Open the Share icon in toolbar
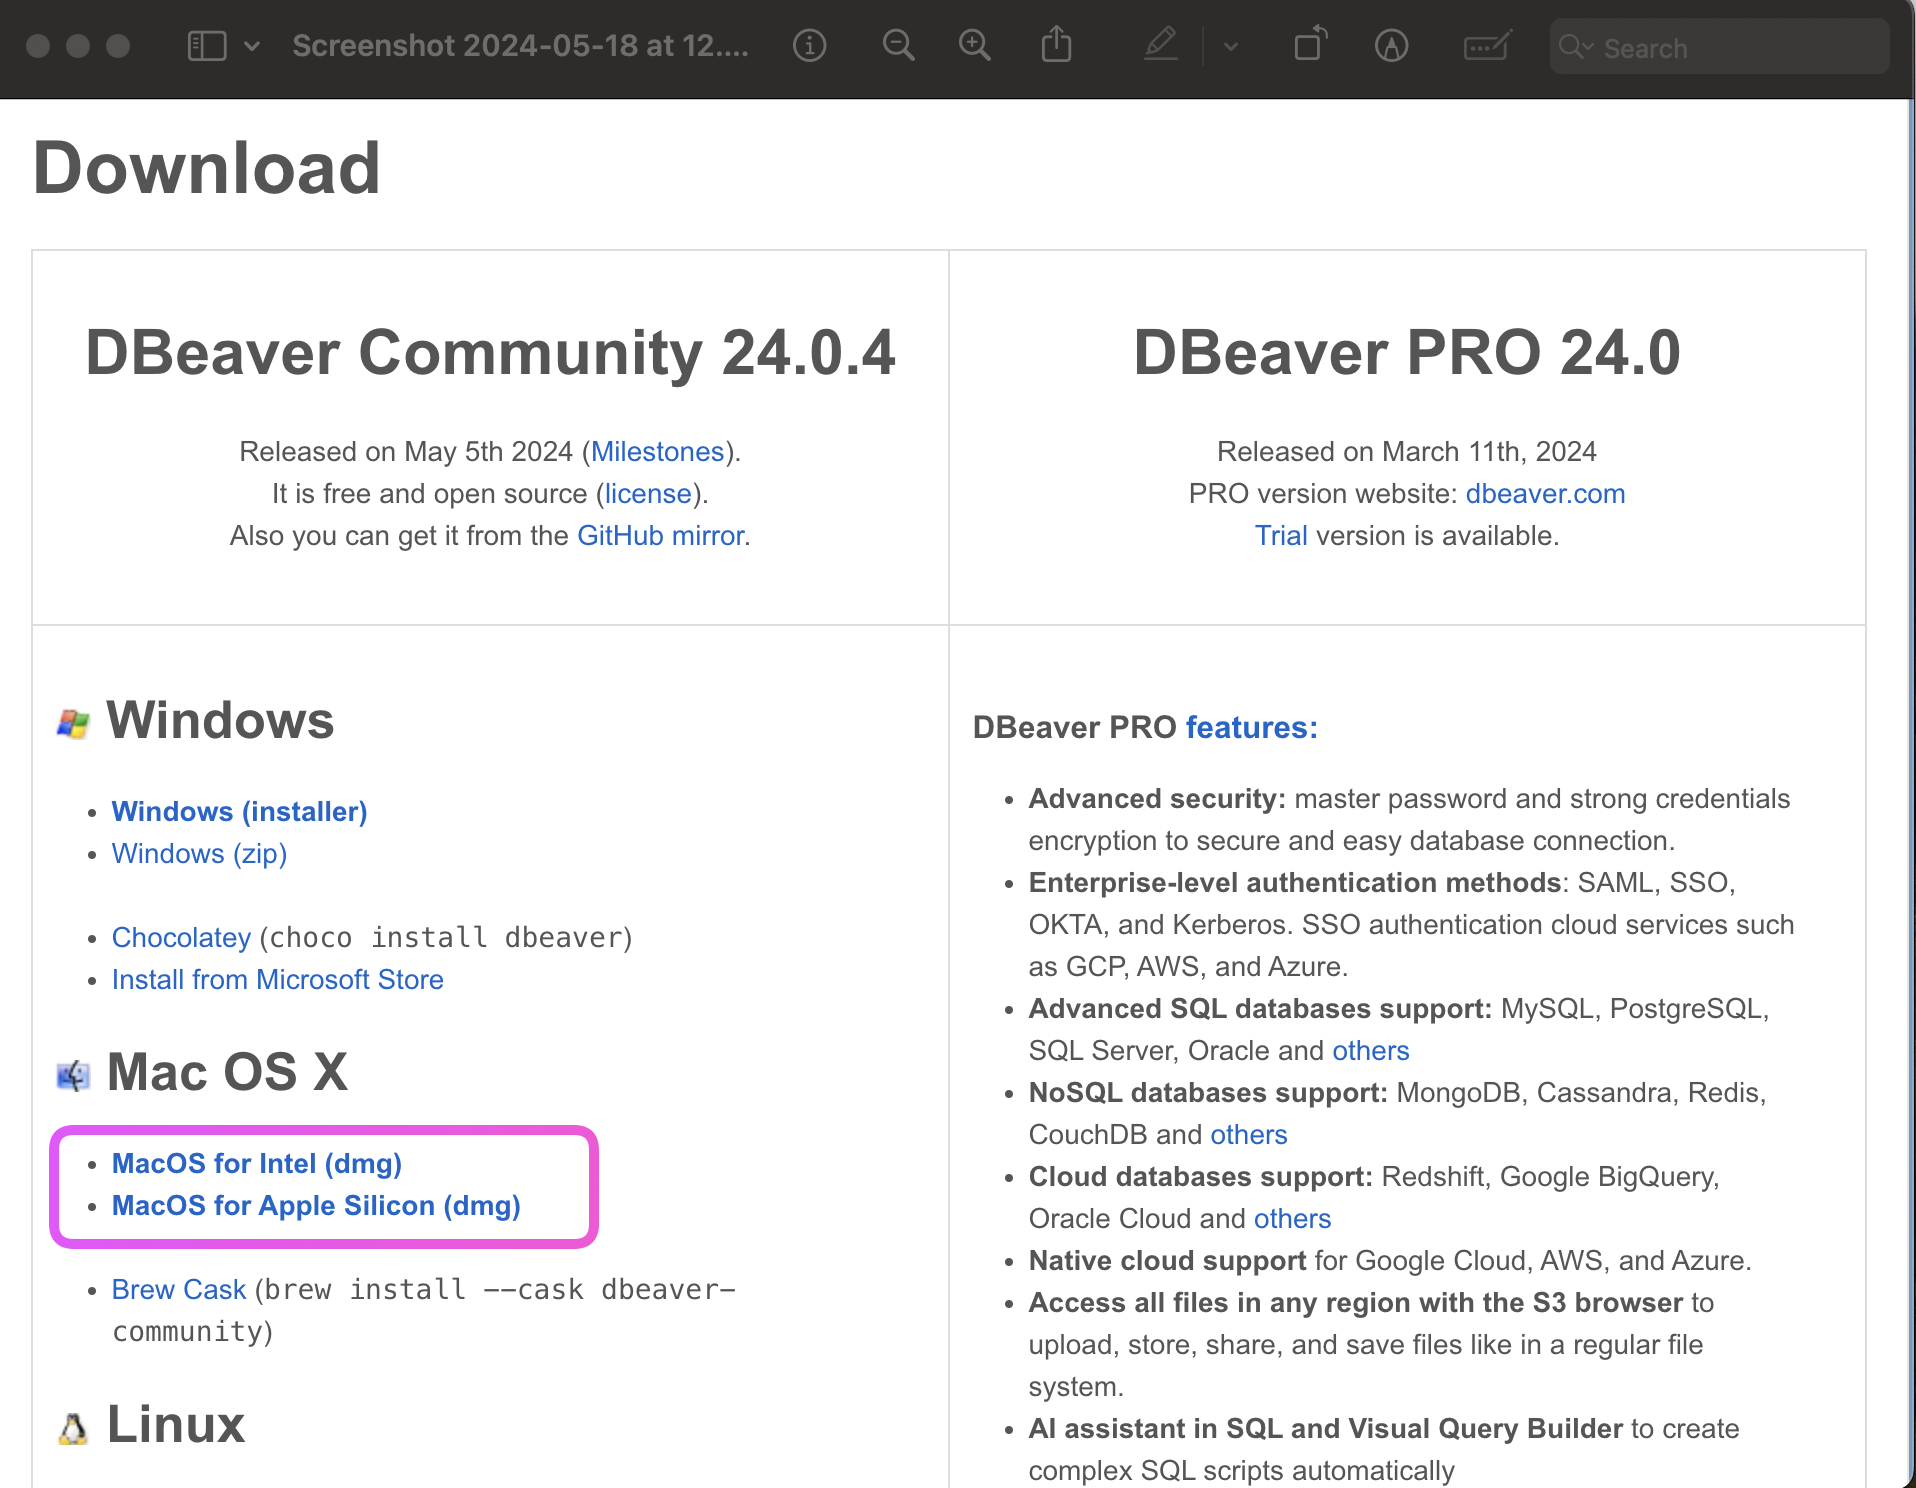The width and height of the screenshot is (1916, 1488). [x=1056, y=45]
